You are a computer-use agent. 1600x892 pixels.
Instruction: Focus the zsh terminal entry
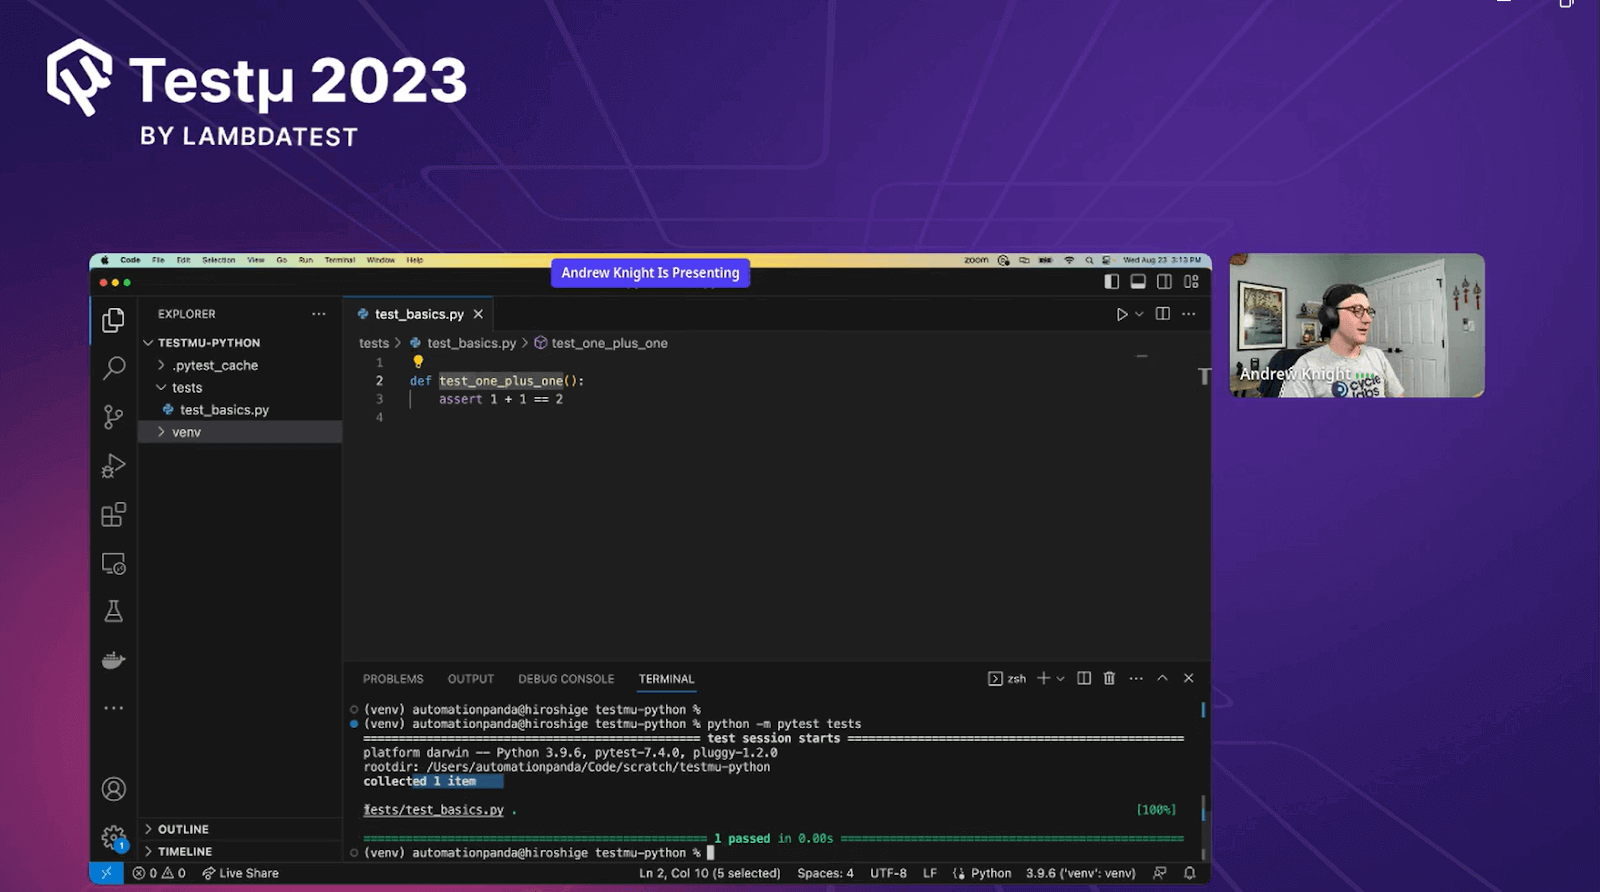[x=1007, y=678]
